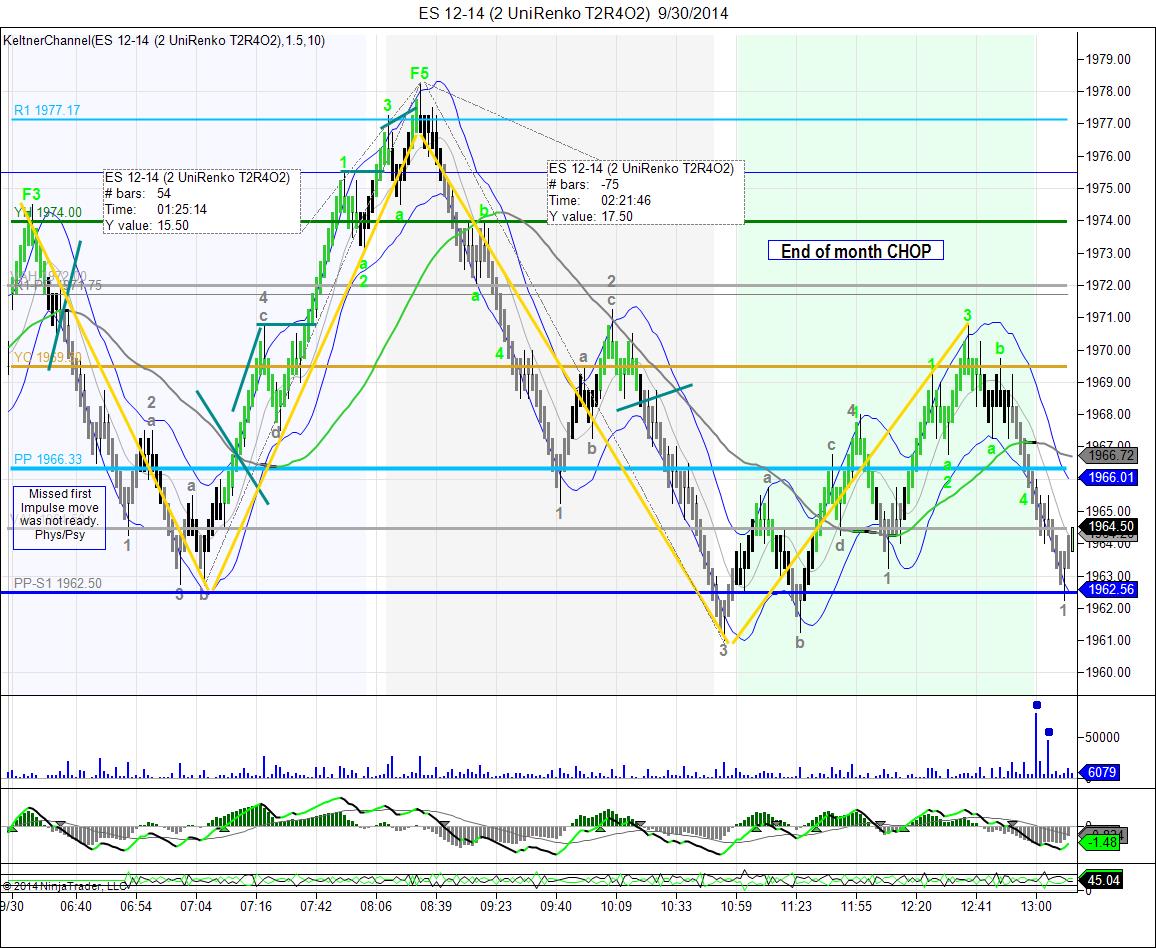Click the 13:00 time axis label
This screenshot has width=1156, height=948.
[1036, 906]
